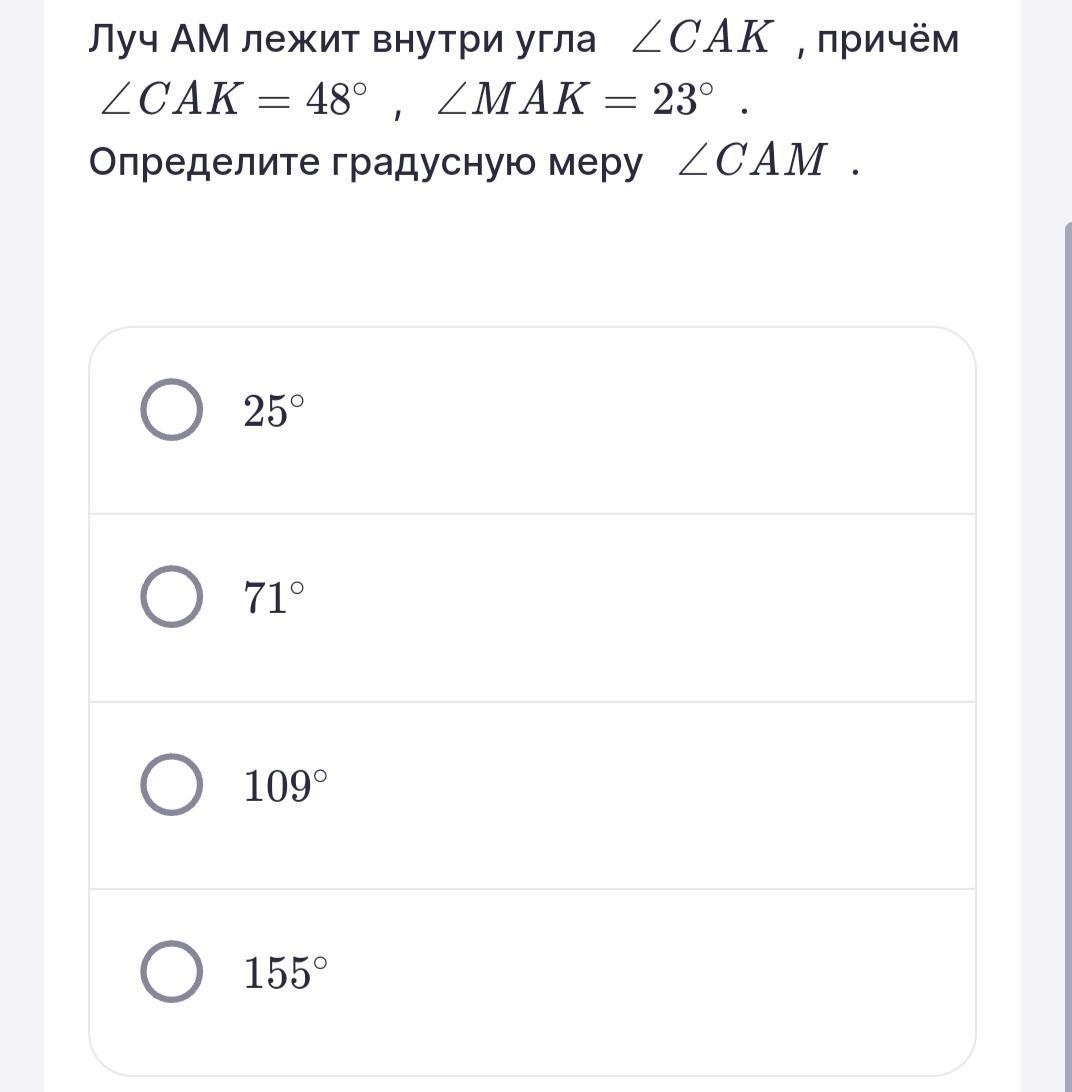The image size is (1072, 1092).
Task: Select the 25° radio button
Action: (x=171, y=410)
